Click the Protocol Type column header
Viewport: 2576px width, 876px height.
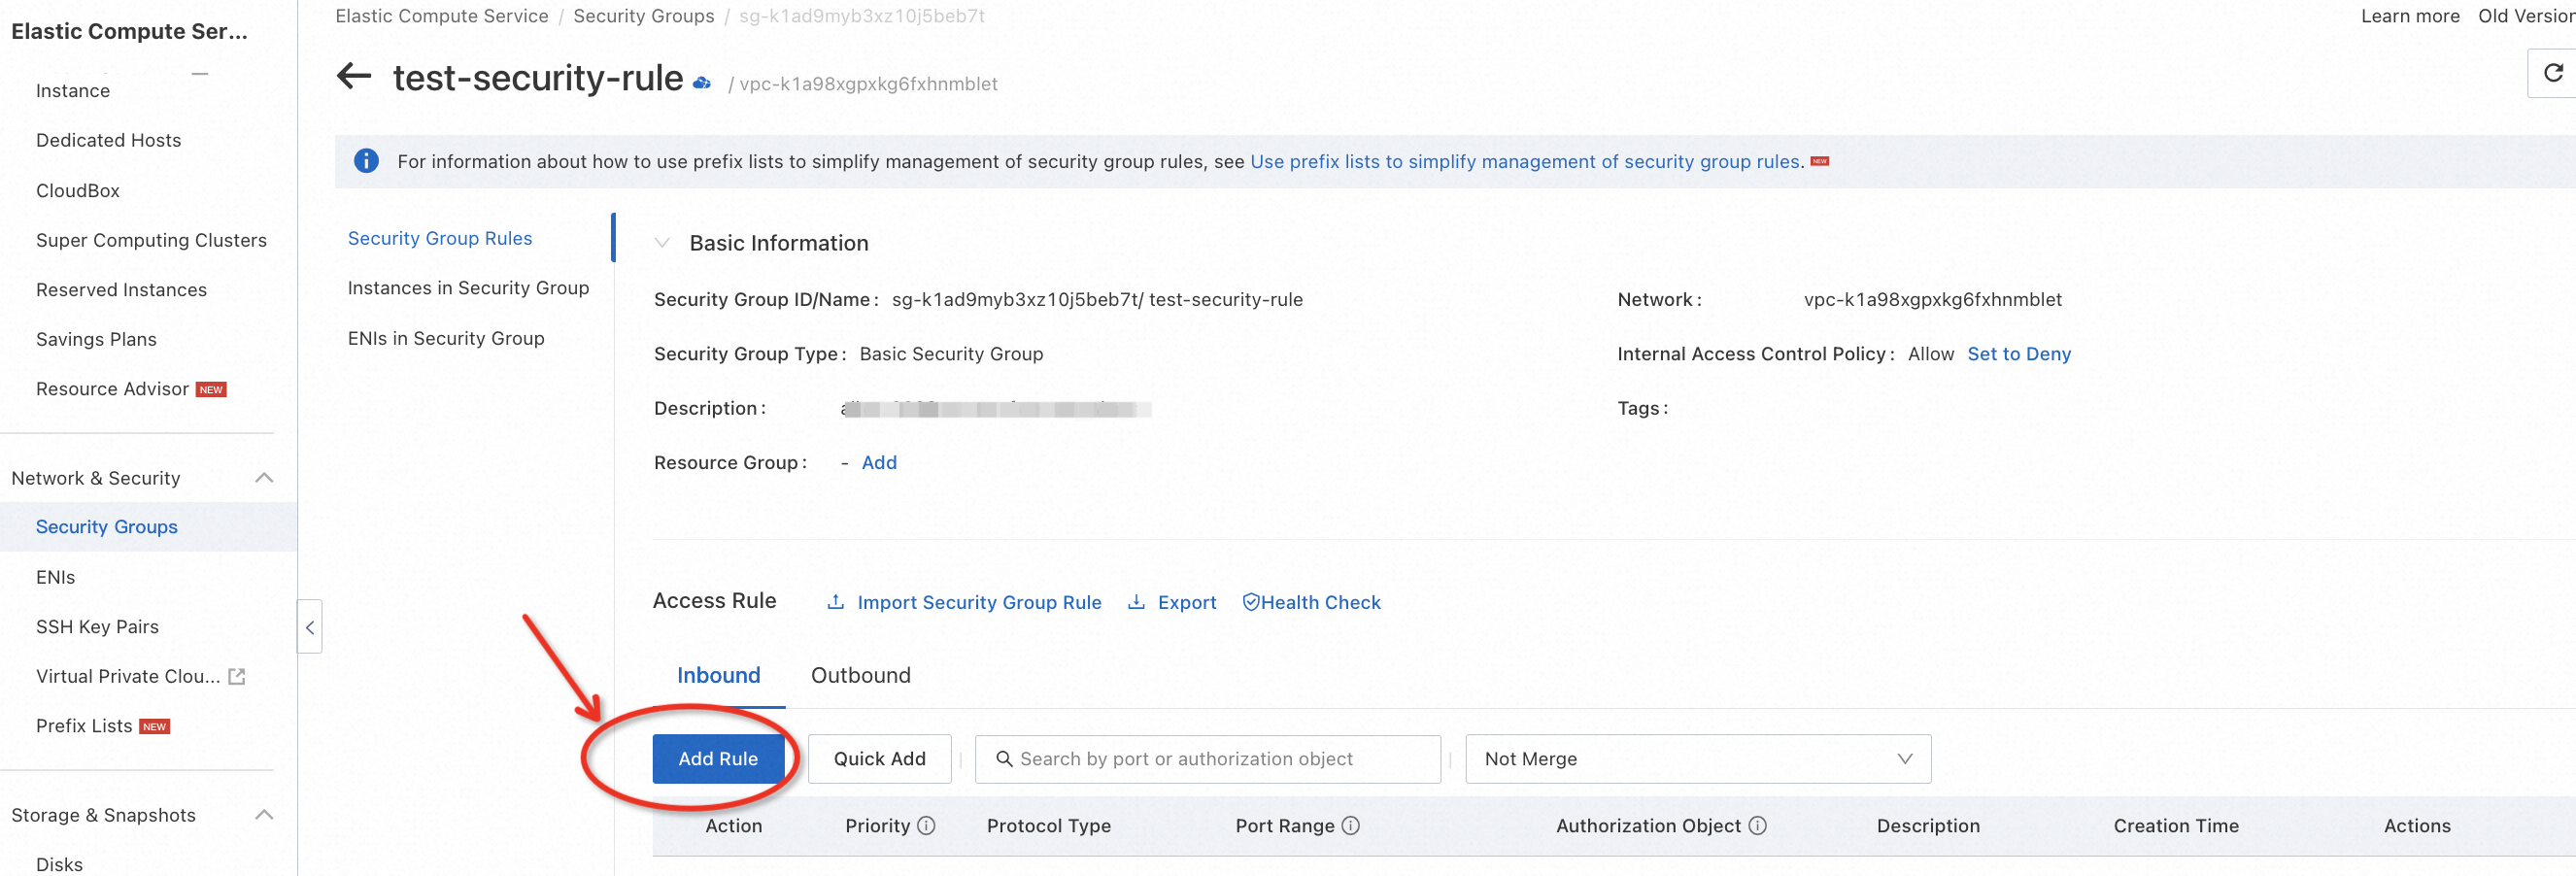[1049, 826]
